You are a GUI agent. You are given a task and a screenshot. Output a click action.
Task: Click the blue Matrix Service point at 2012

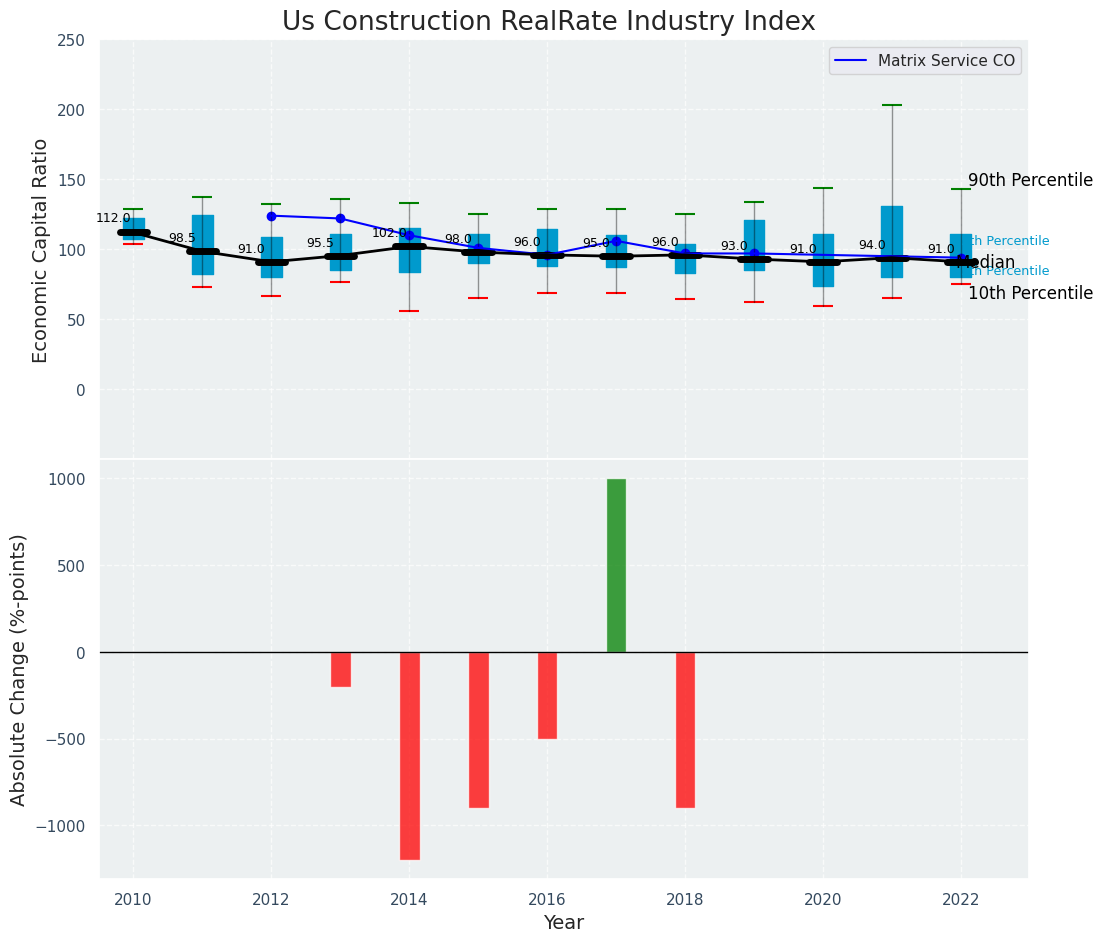(271, 216)
